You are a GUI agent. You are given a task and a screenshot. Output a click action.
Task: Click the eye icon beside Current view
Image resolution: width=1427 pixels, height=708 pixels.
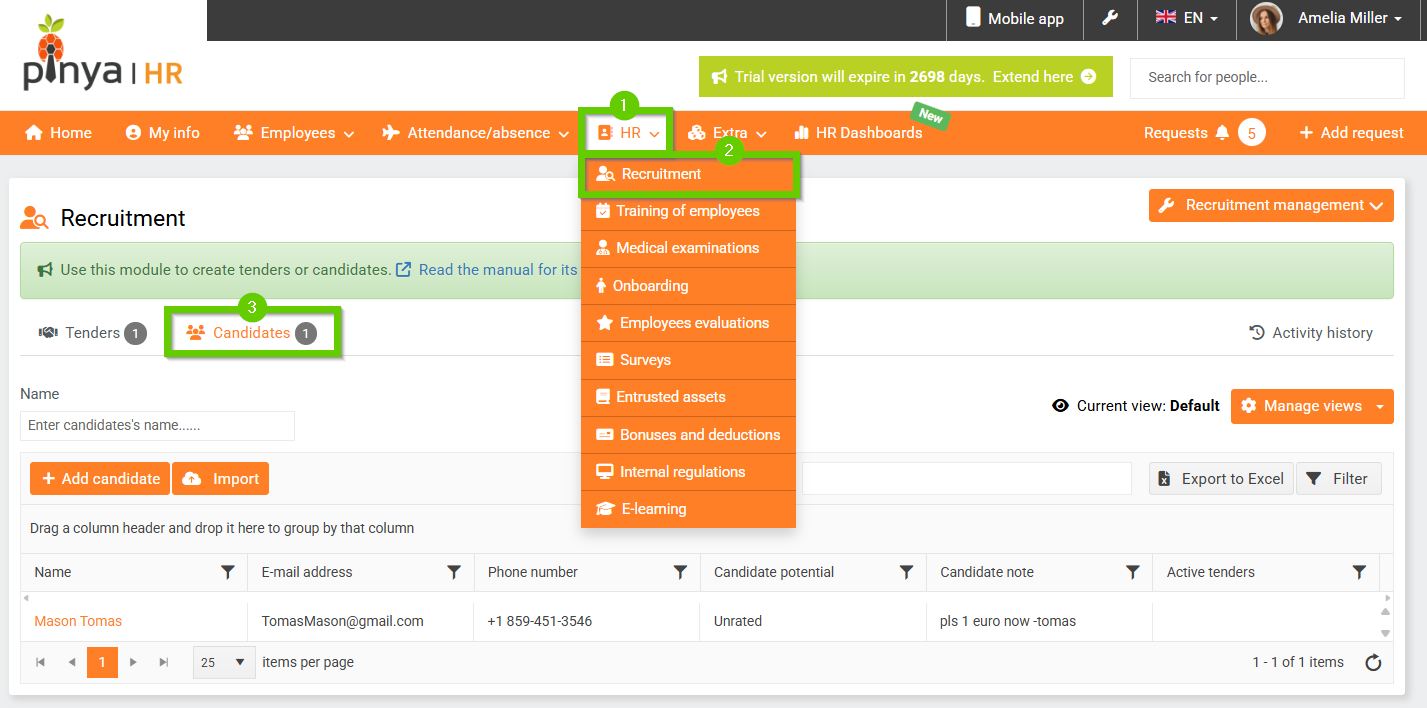click(x=1061, y=406)
